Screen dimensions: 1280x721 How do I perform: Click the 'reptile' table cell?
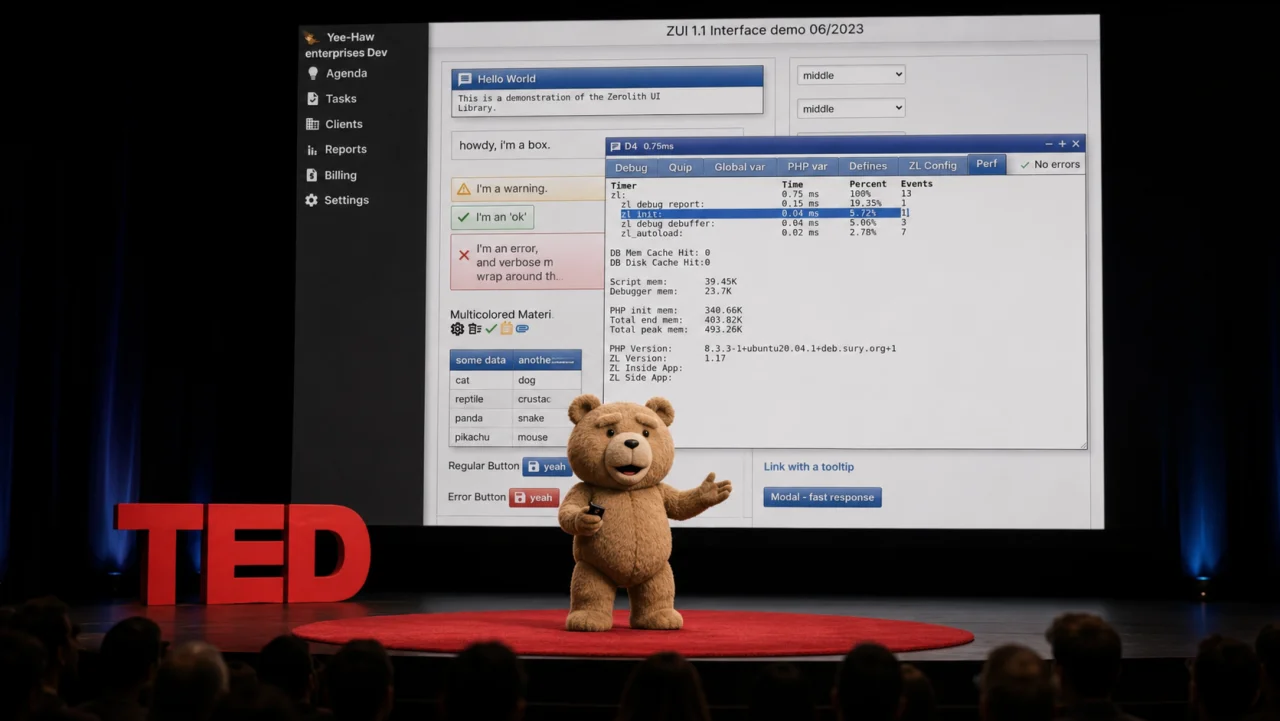point(481,399)
